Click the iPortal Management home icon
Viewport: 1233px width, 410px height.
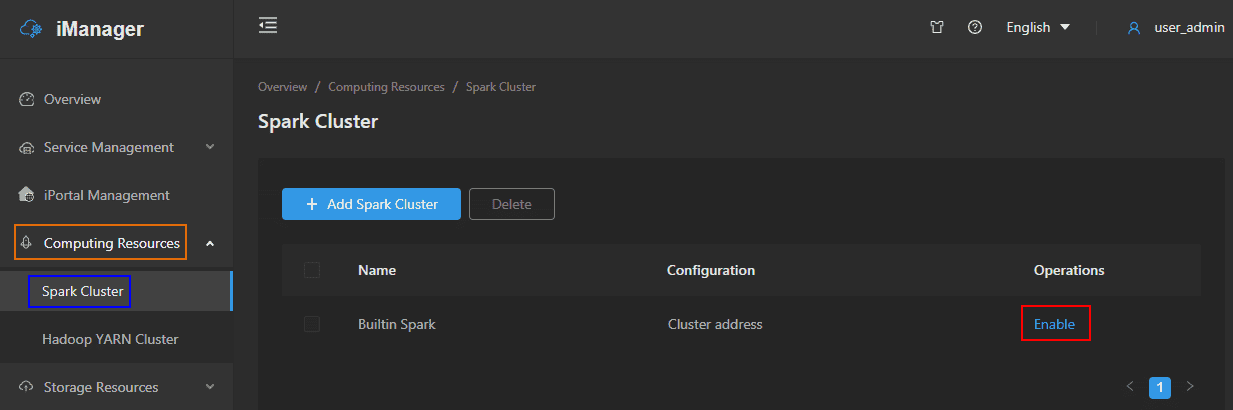(27, 195)
